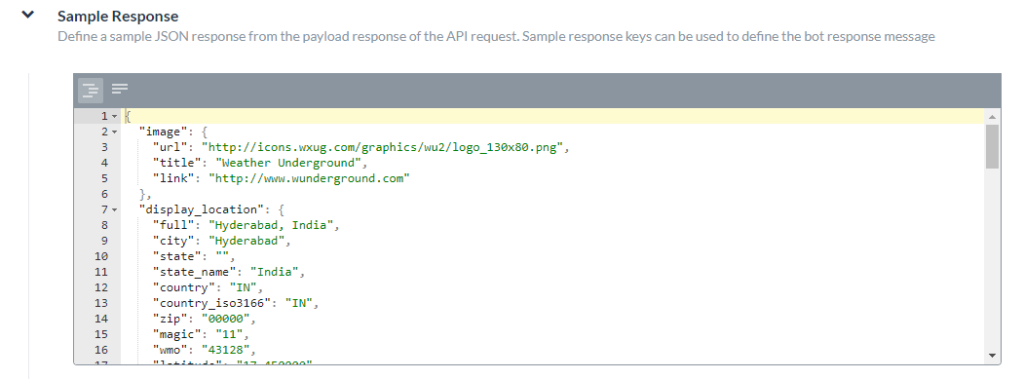The image size is (1024, 379).
Task: Click the beautify/indent format icon in editor toolbar
Action: pos(91,90)
